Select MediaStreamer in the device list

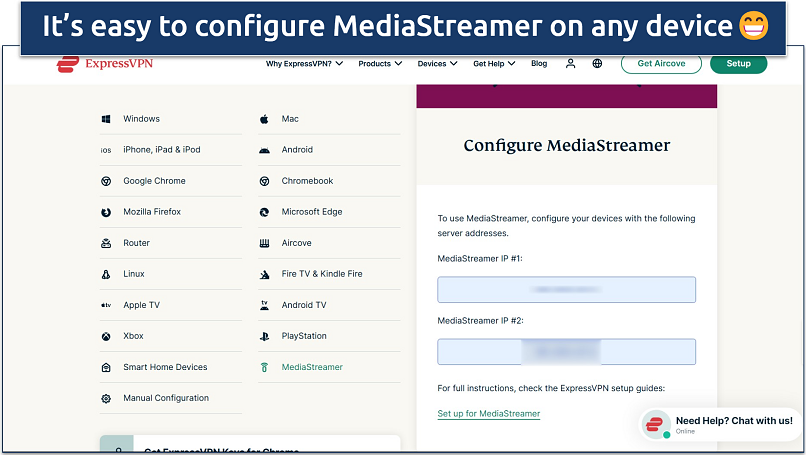click(311, 367)
